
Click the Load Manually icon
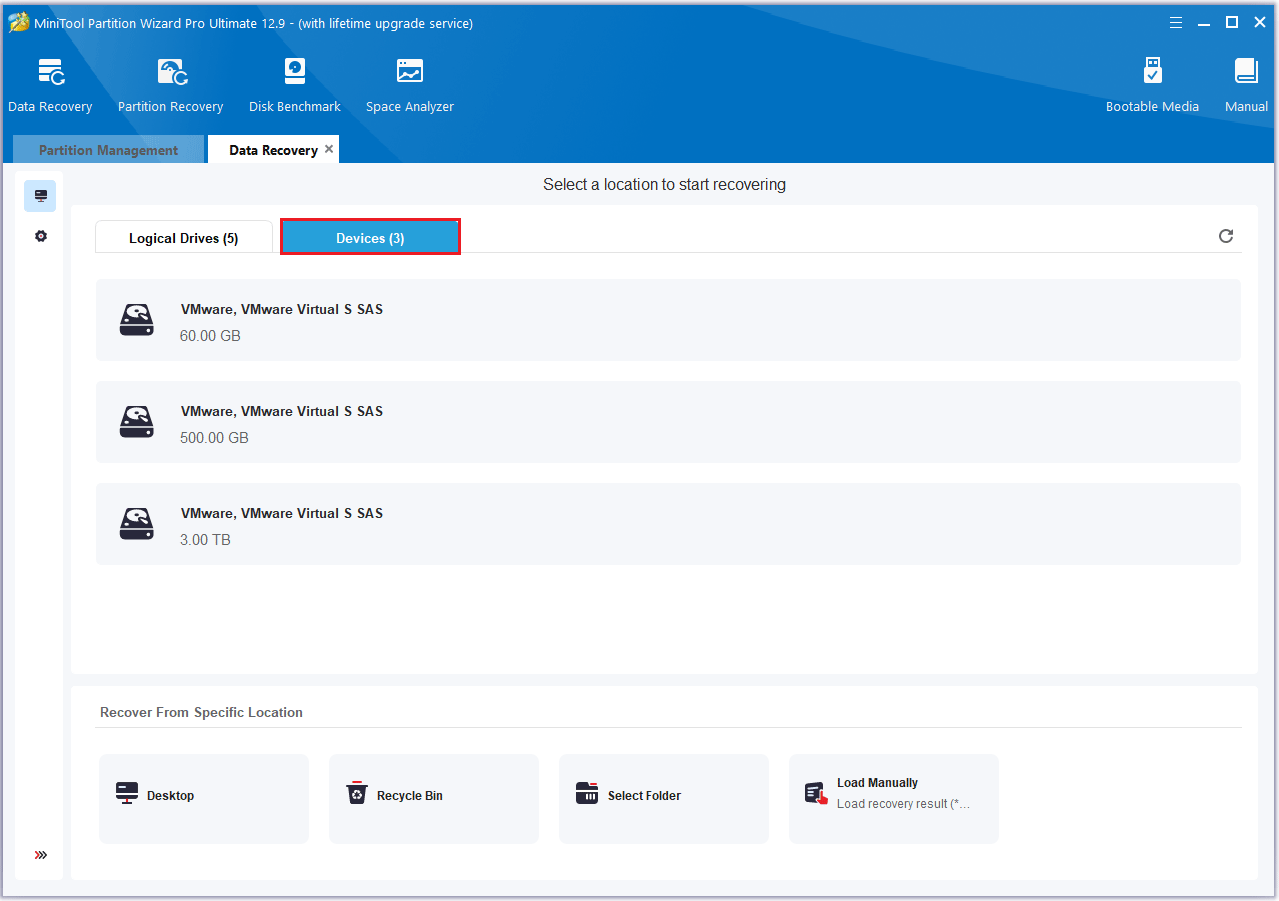tap(816, 793)
